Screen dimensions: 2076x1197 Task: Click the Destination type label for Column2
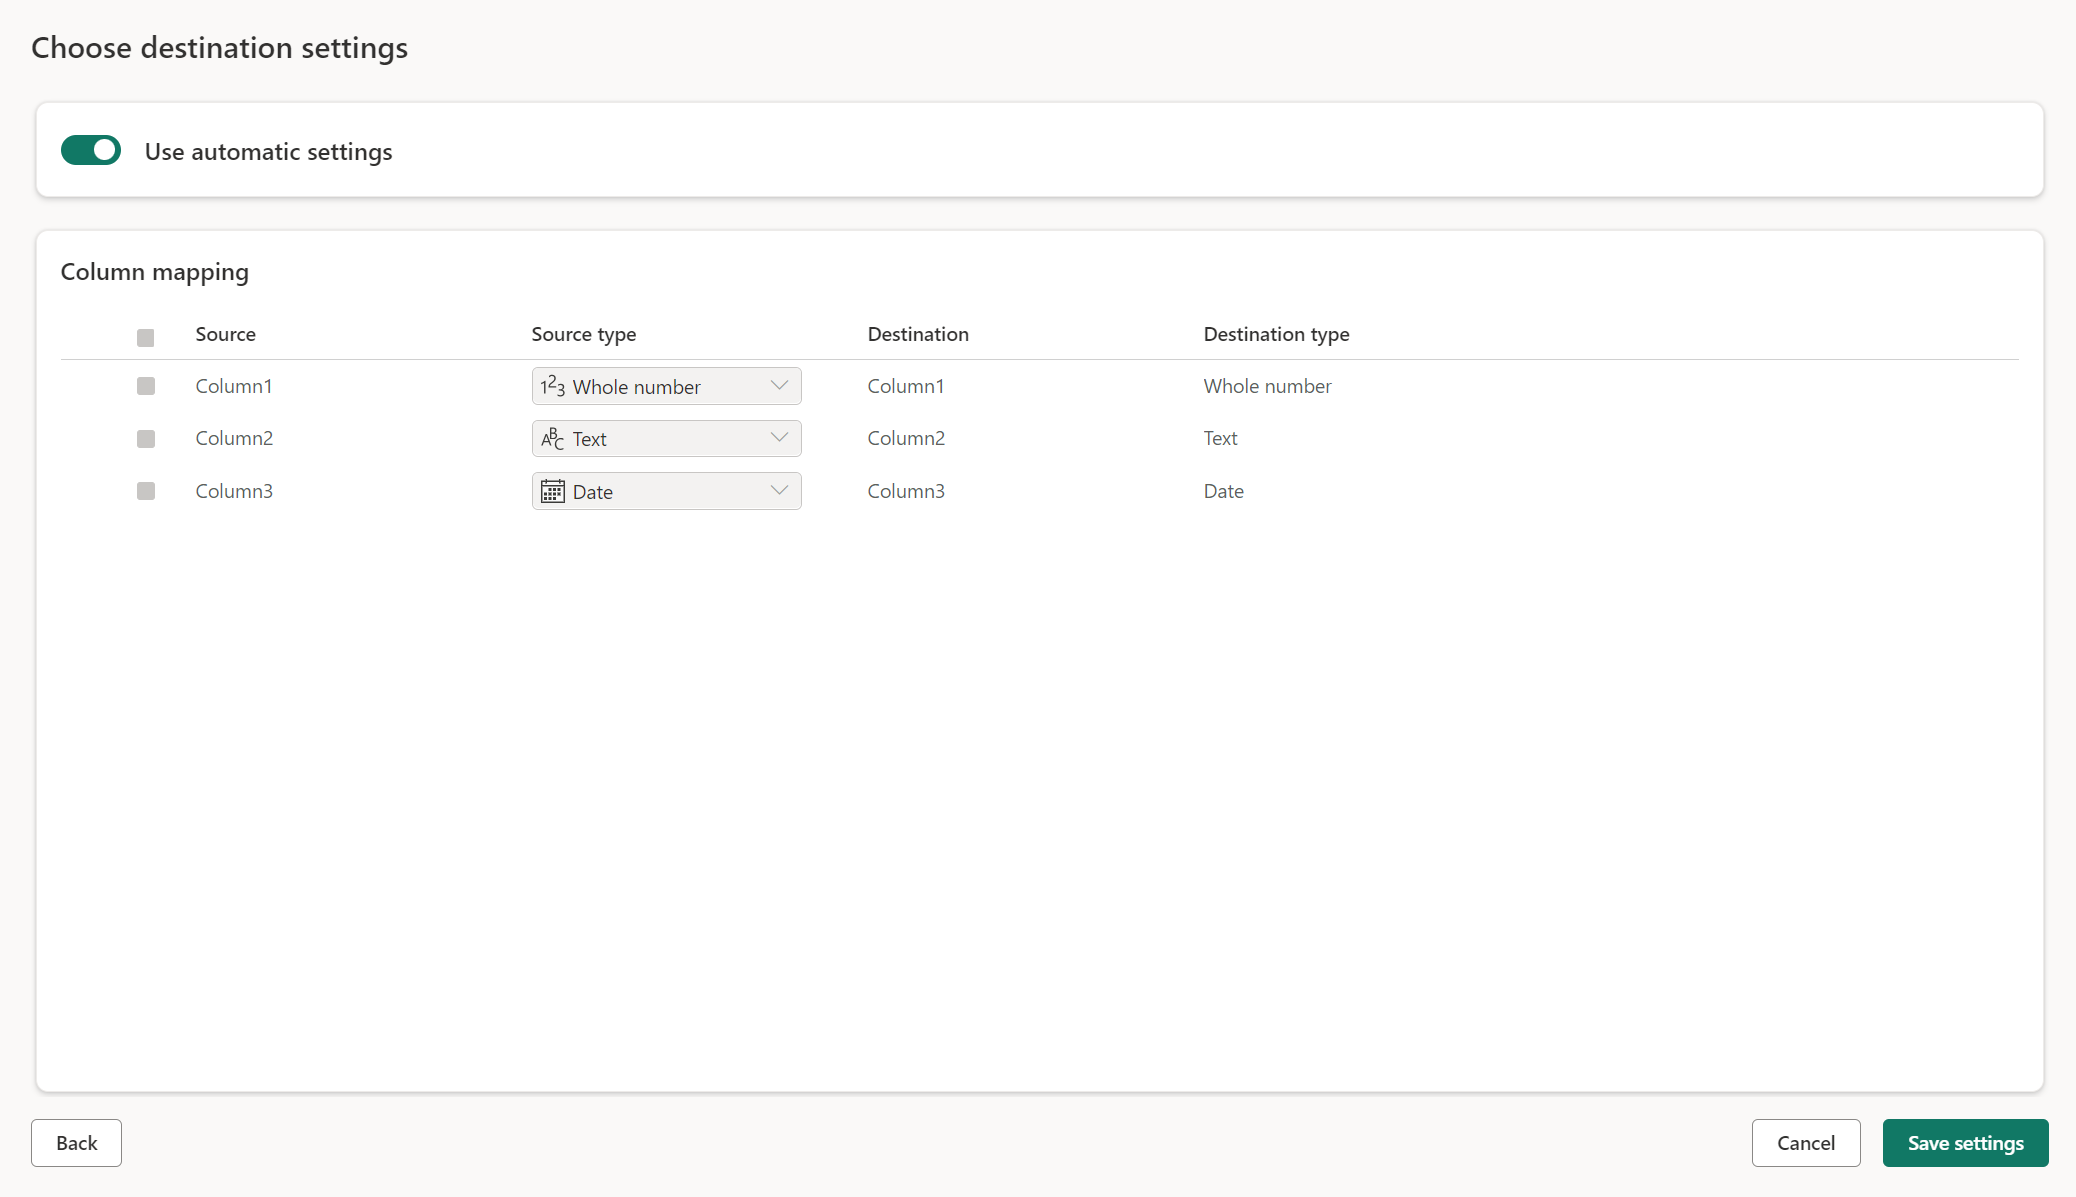(1219, 437)
